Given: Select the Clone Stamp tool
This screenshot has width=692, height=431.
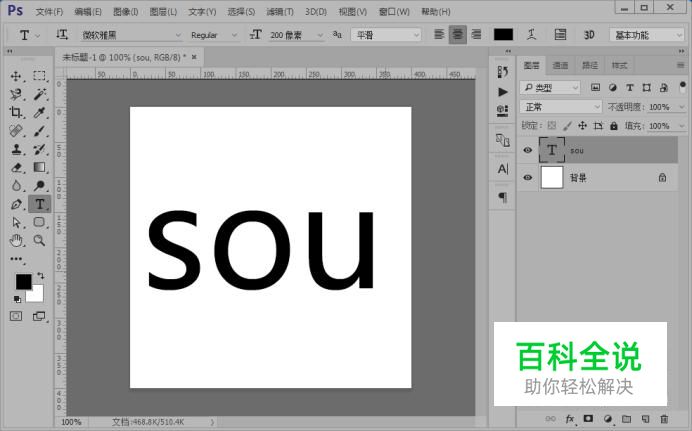Looking at the screenshot, I should point(16,149).
